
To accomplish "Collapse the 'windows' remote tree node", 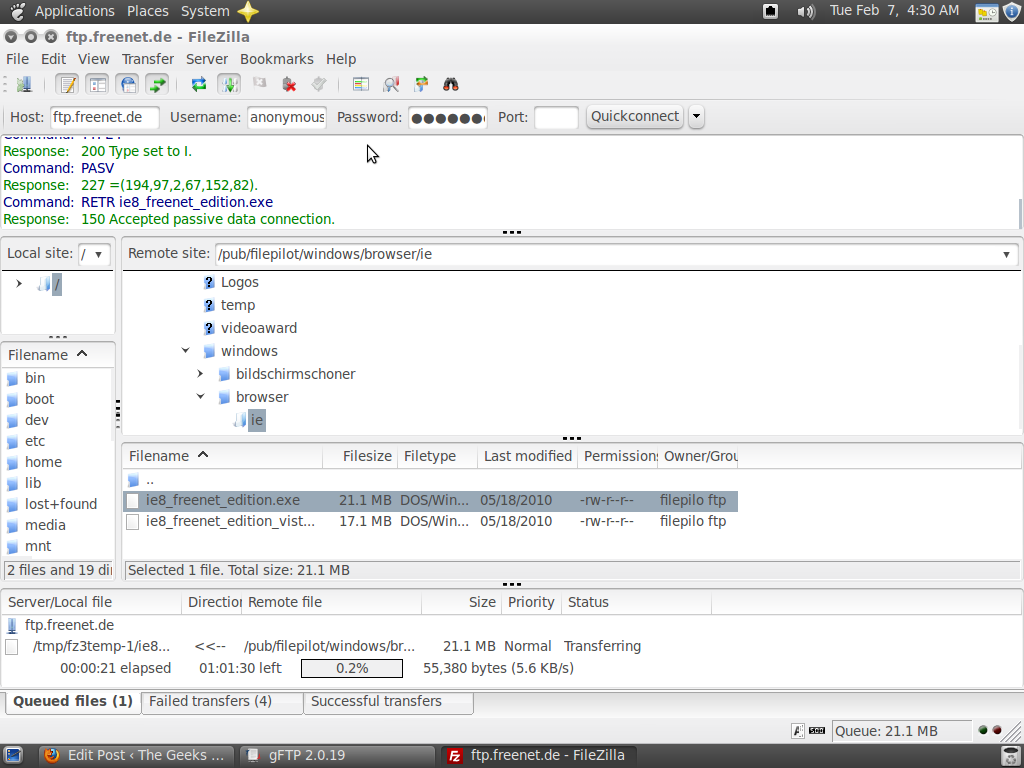I will (x=185, y=351).
